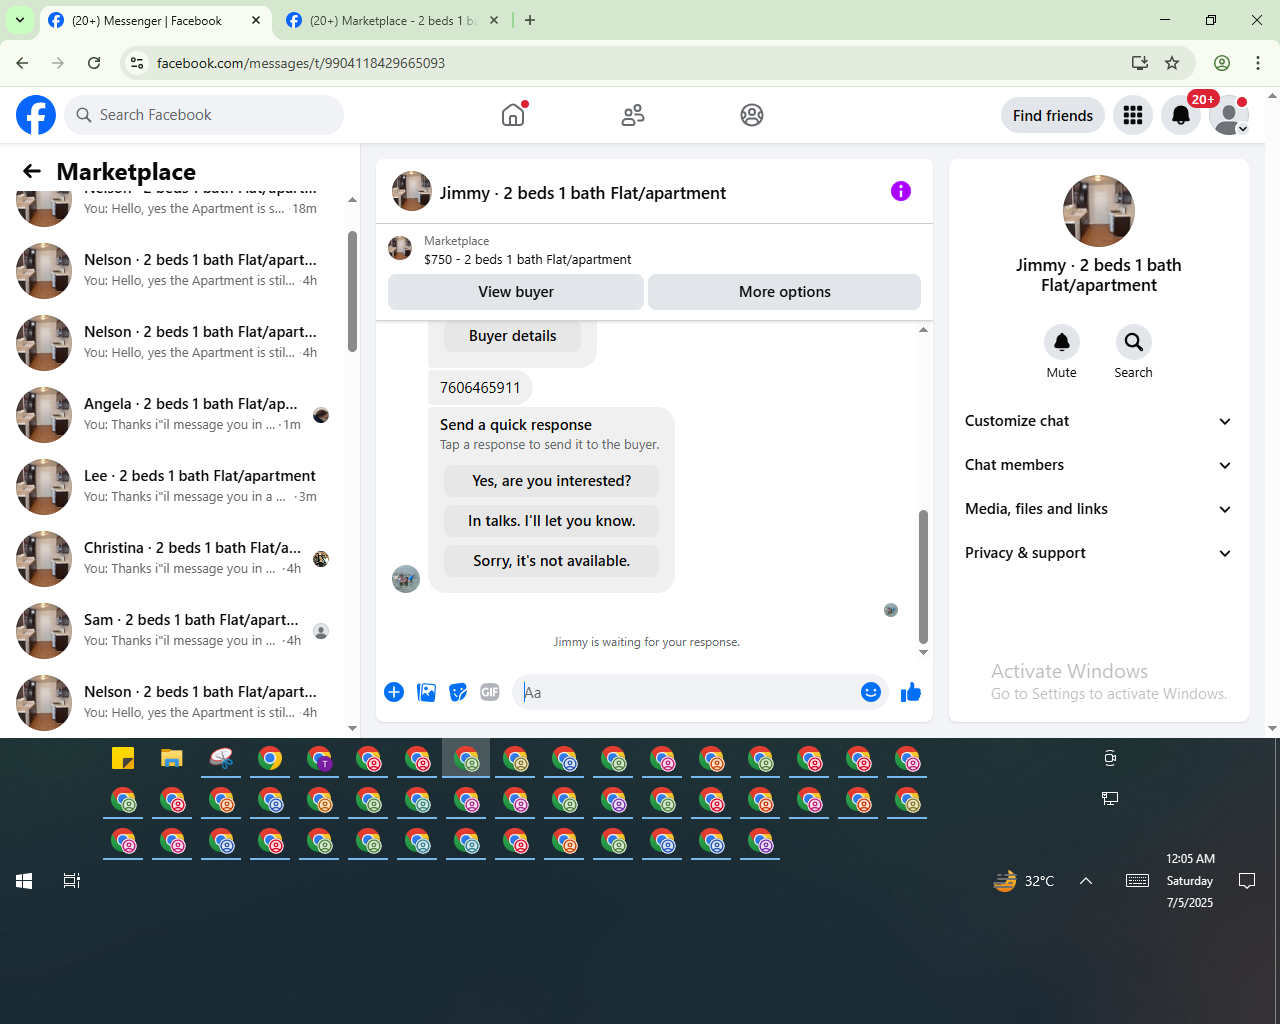Switch to the Marketplace 2 beds browser tab
1280x1024 pixels.
tap(392, 20)
